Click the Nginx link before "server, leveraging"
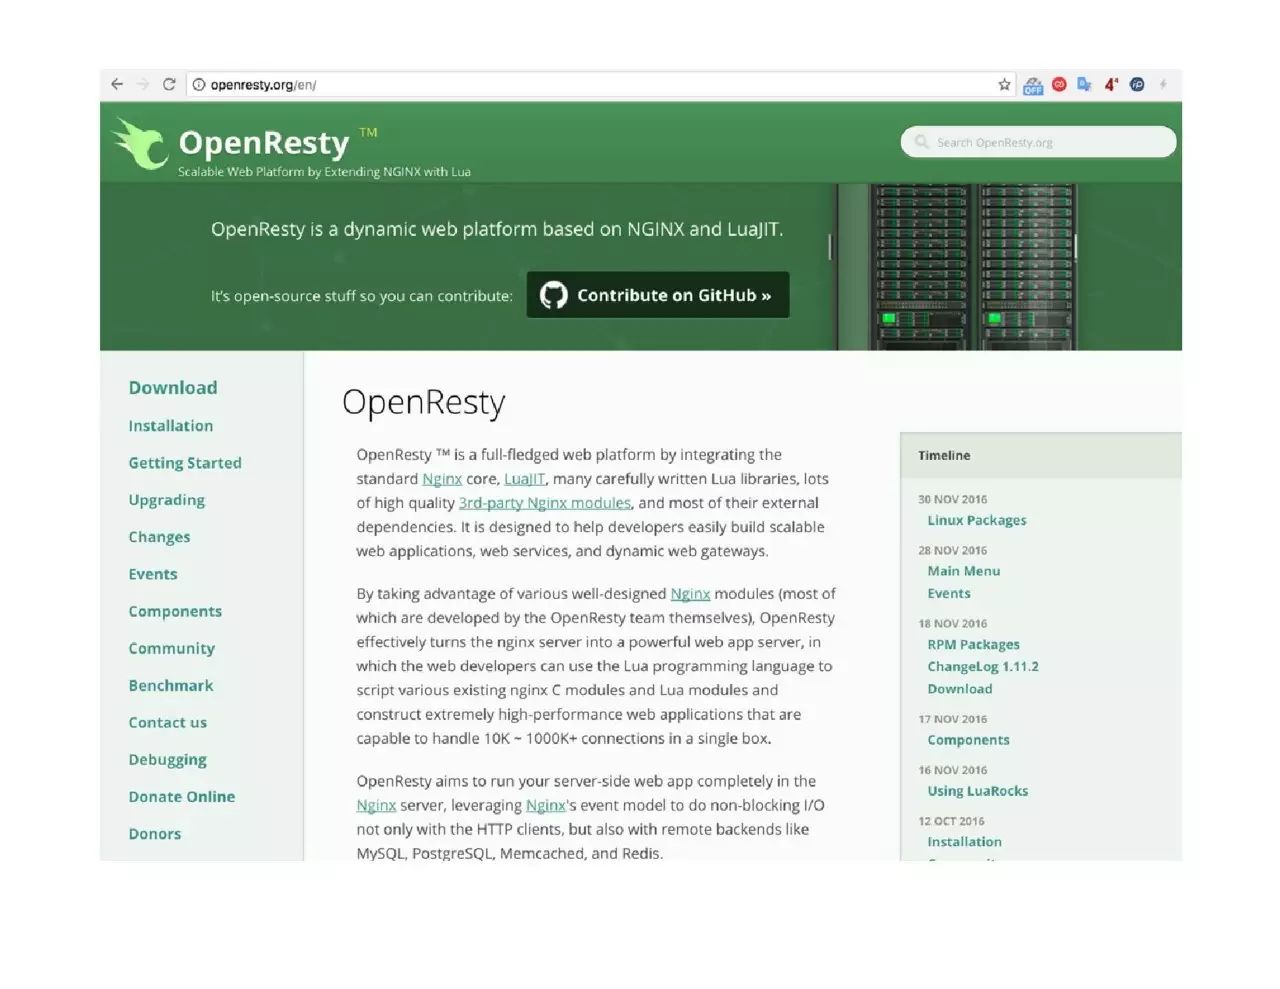Viewport: 1280px width, 989px height. tap(376, 806)
